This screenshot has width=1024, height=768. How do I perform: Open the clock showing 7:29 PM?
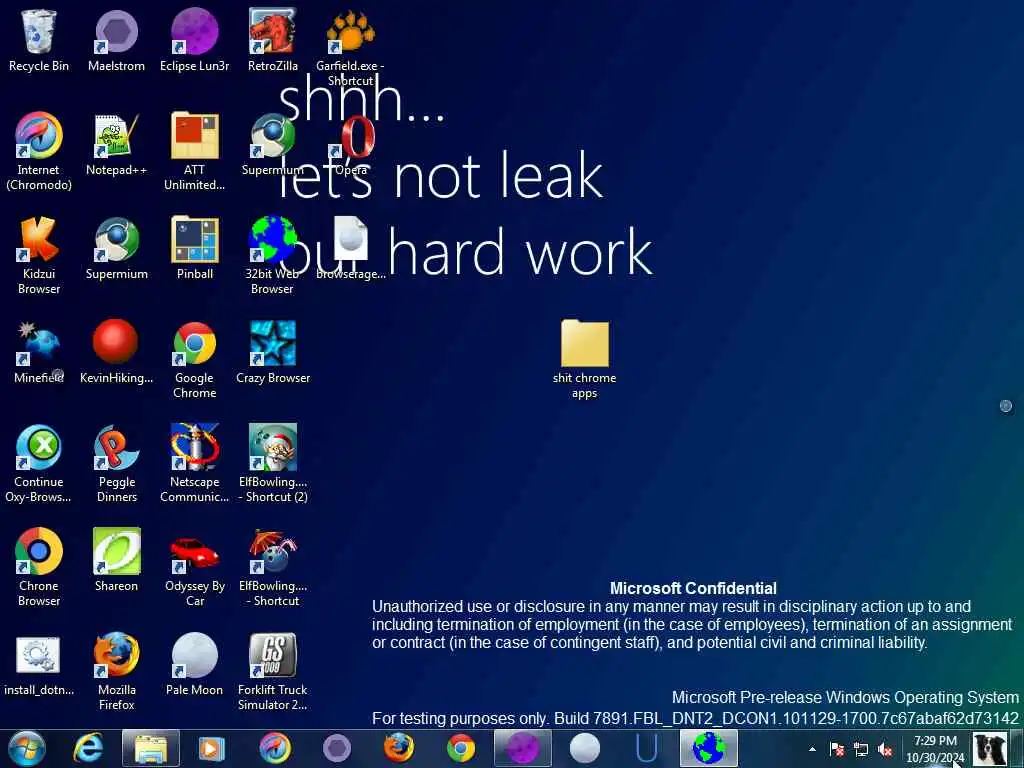(935, 749)
